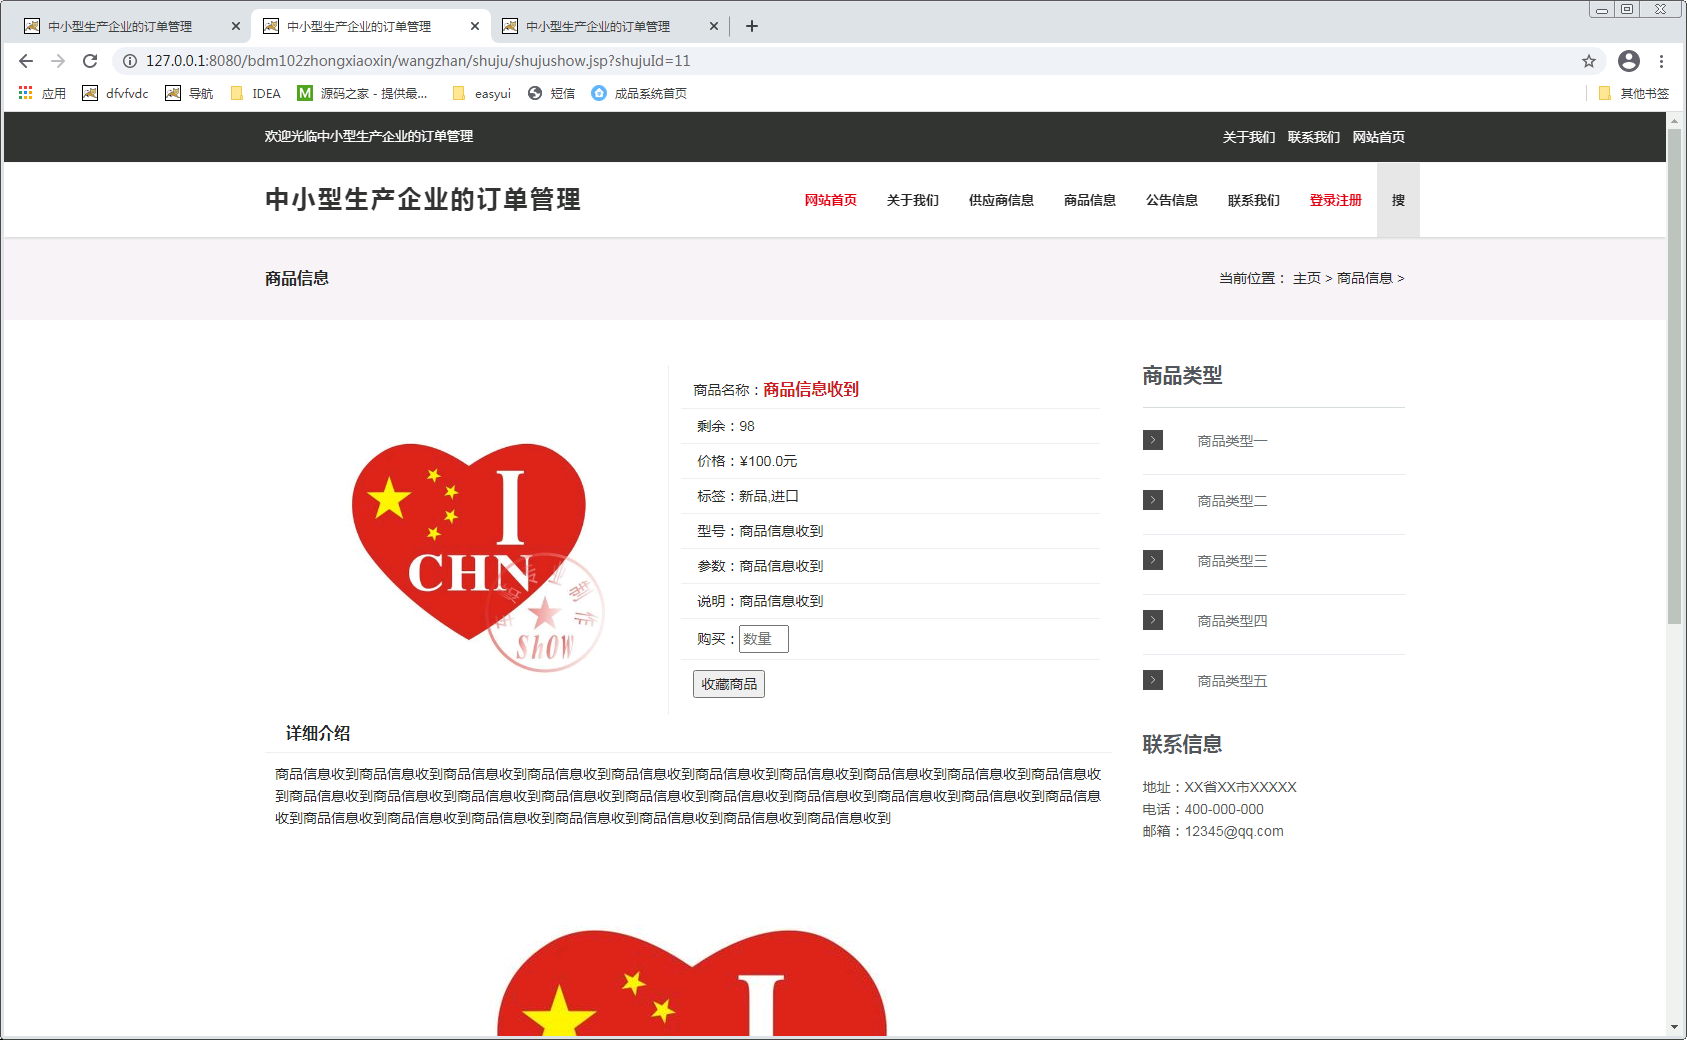Open 联系我们 in the main navigation
Viewport: 1687px width, 1040px height.
click(x=1254, y=200)
